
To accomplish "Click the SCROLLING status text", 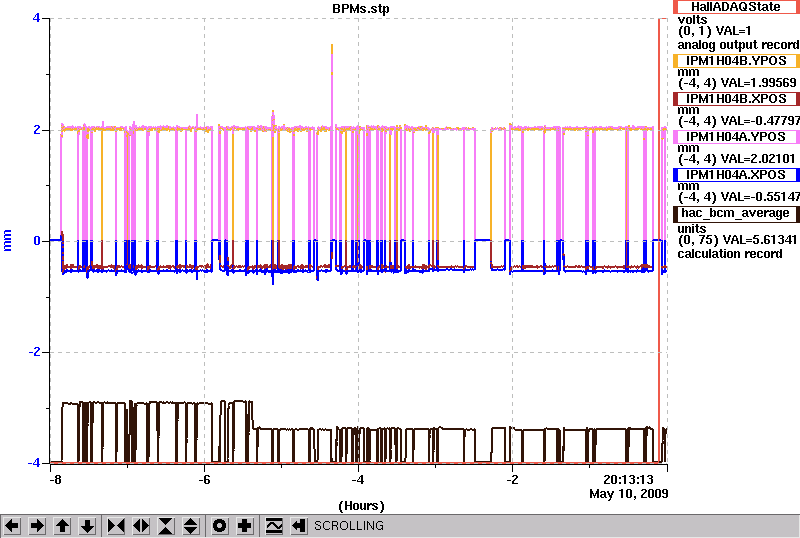I will [348, 526].
